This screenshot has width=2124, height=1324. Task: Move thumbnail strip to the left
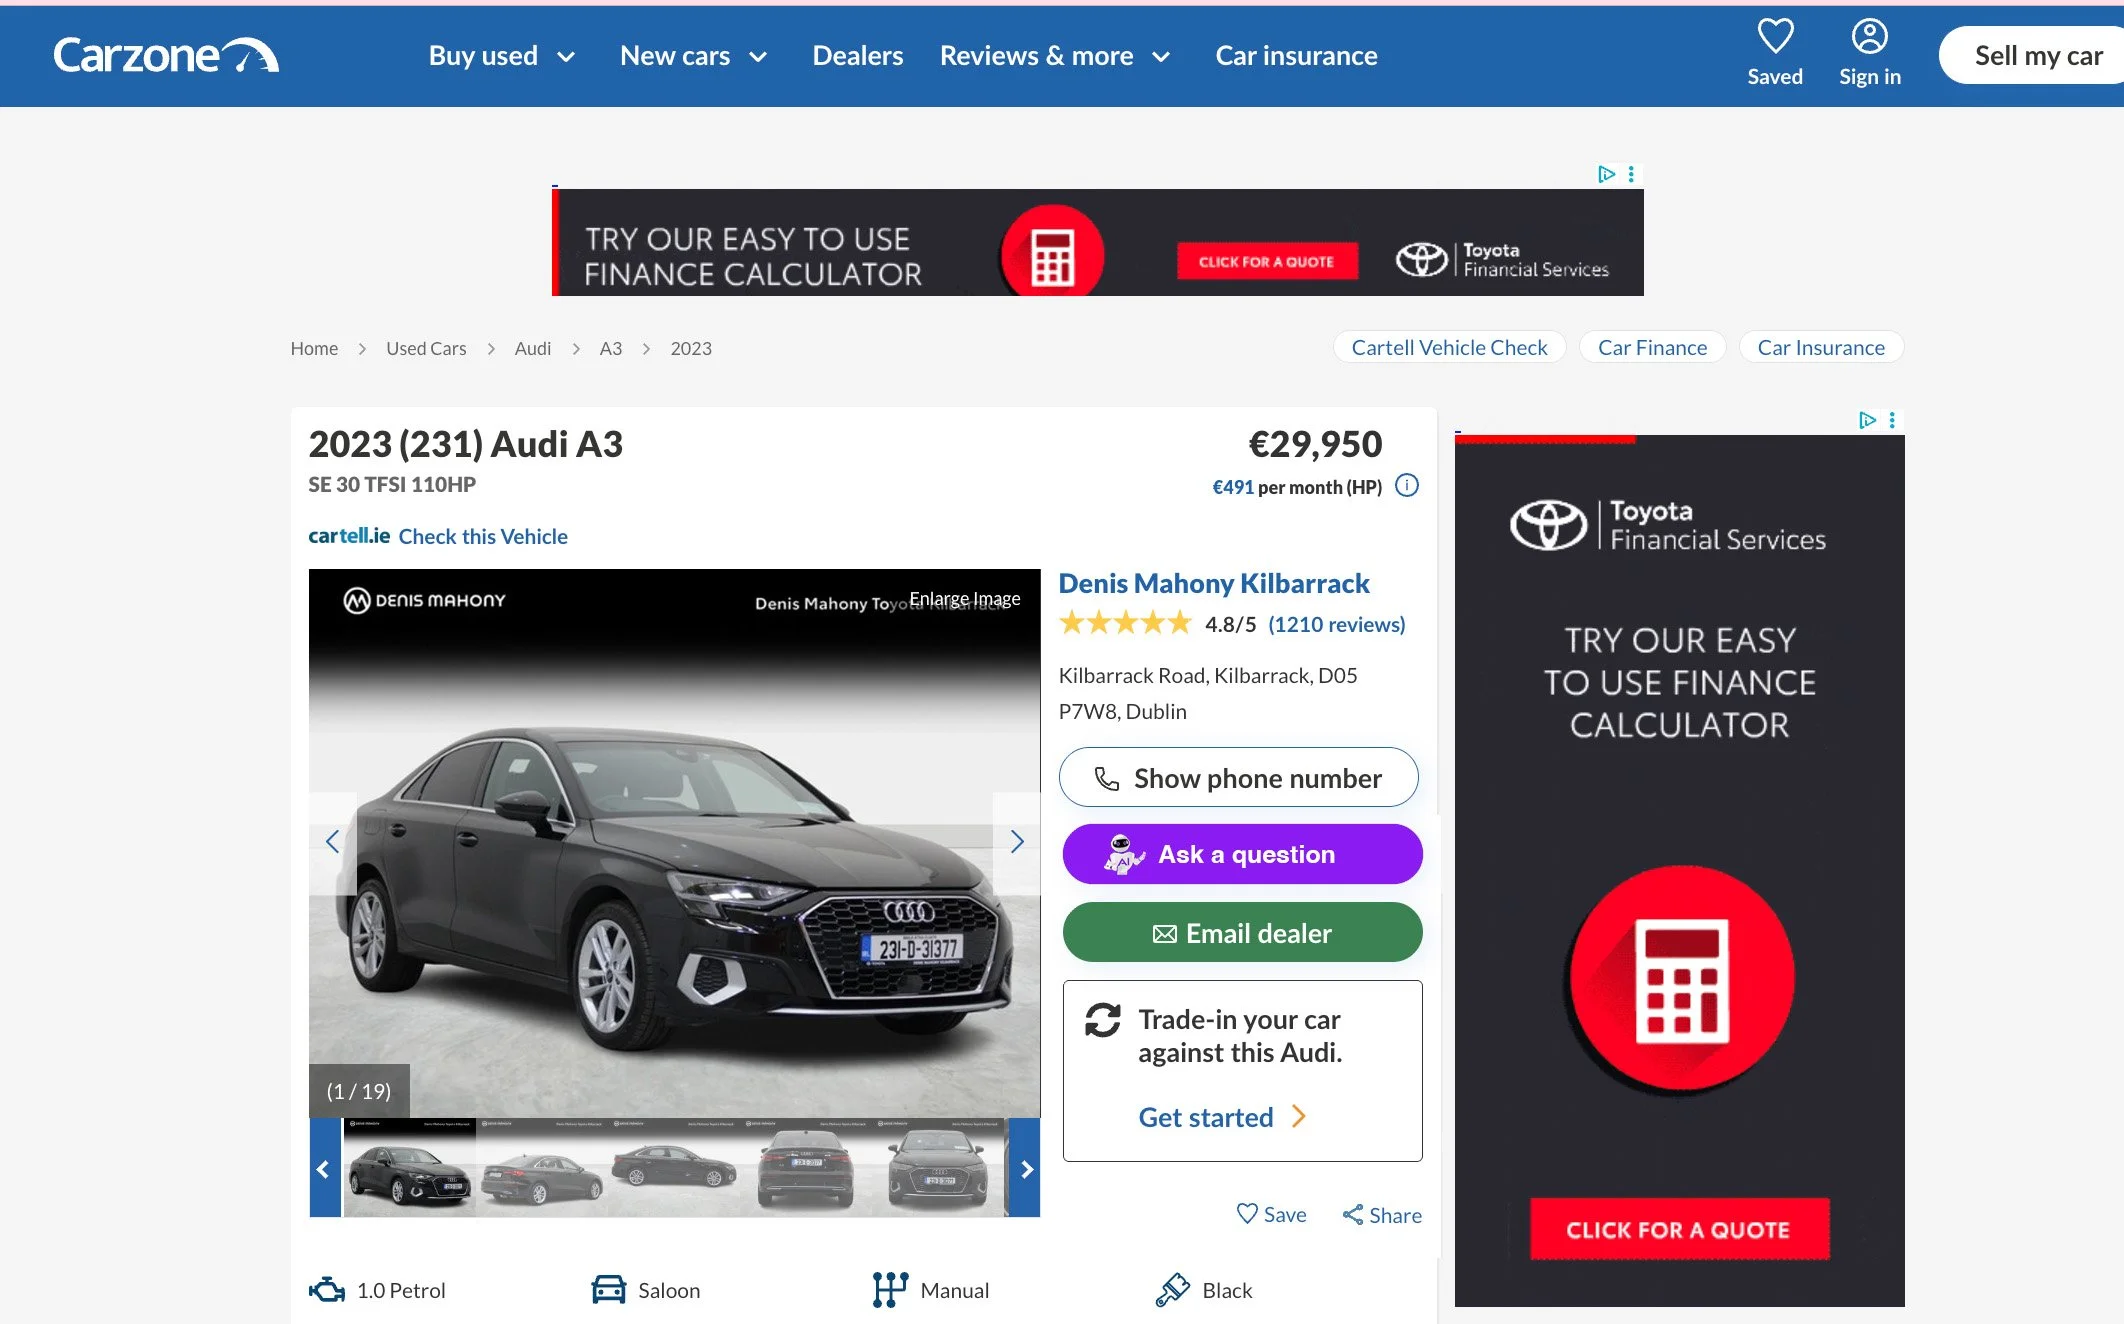click(325, 1168)
